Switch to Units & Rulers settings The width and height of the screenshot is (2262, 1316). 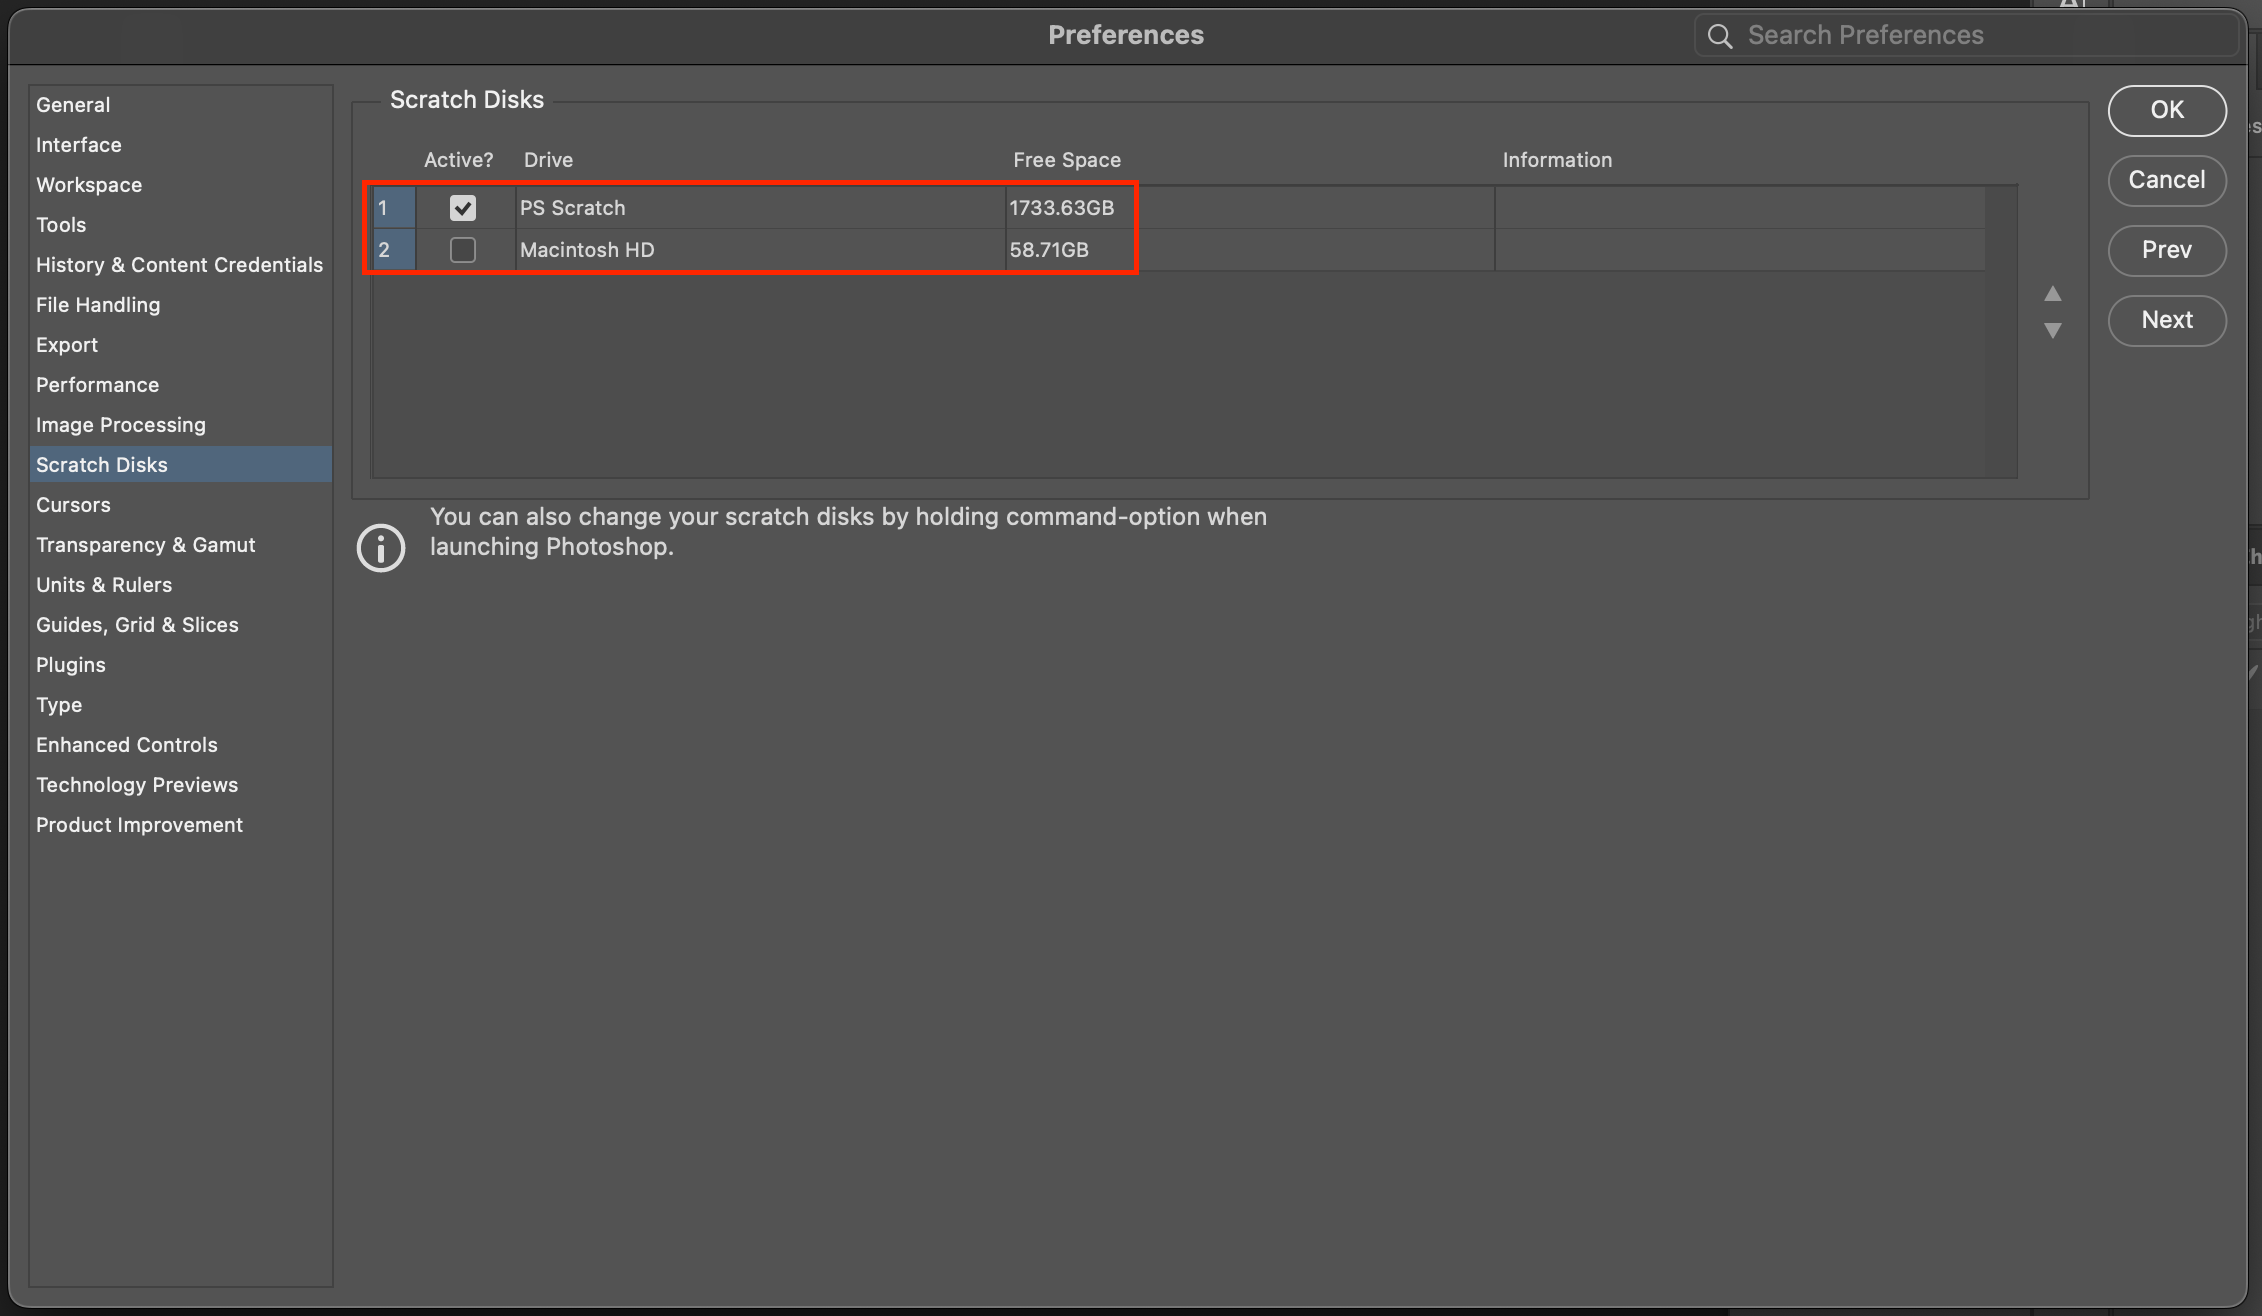pos(104,585)
